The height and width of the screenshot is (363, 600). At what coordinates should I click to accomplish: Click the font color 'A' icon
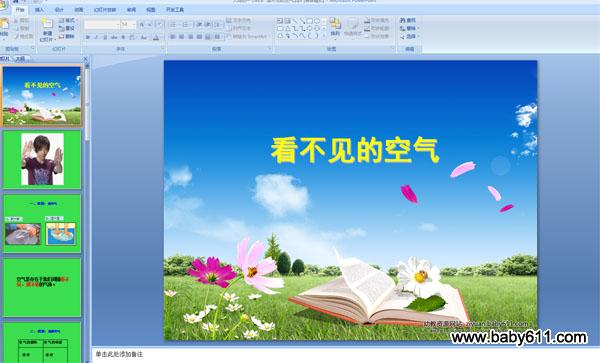pos(156,37)
